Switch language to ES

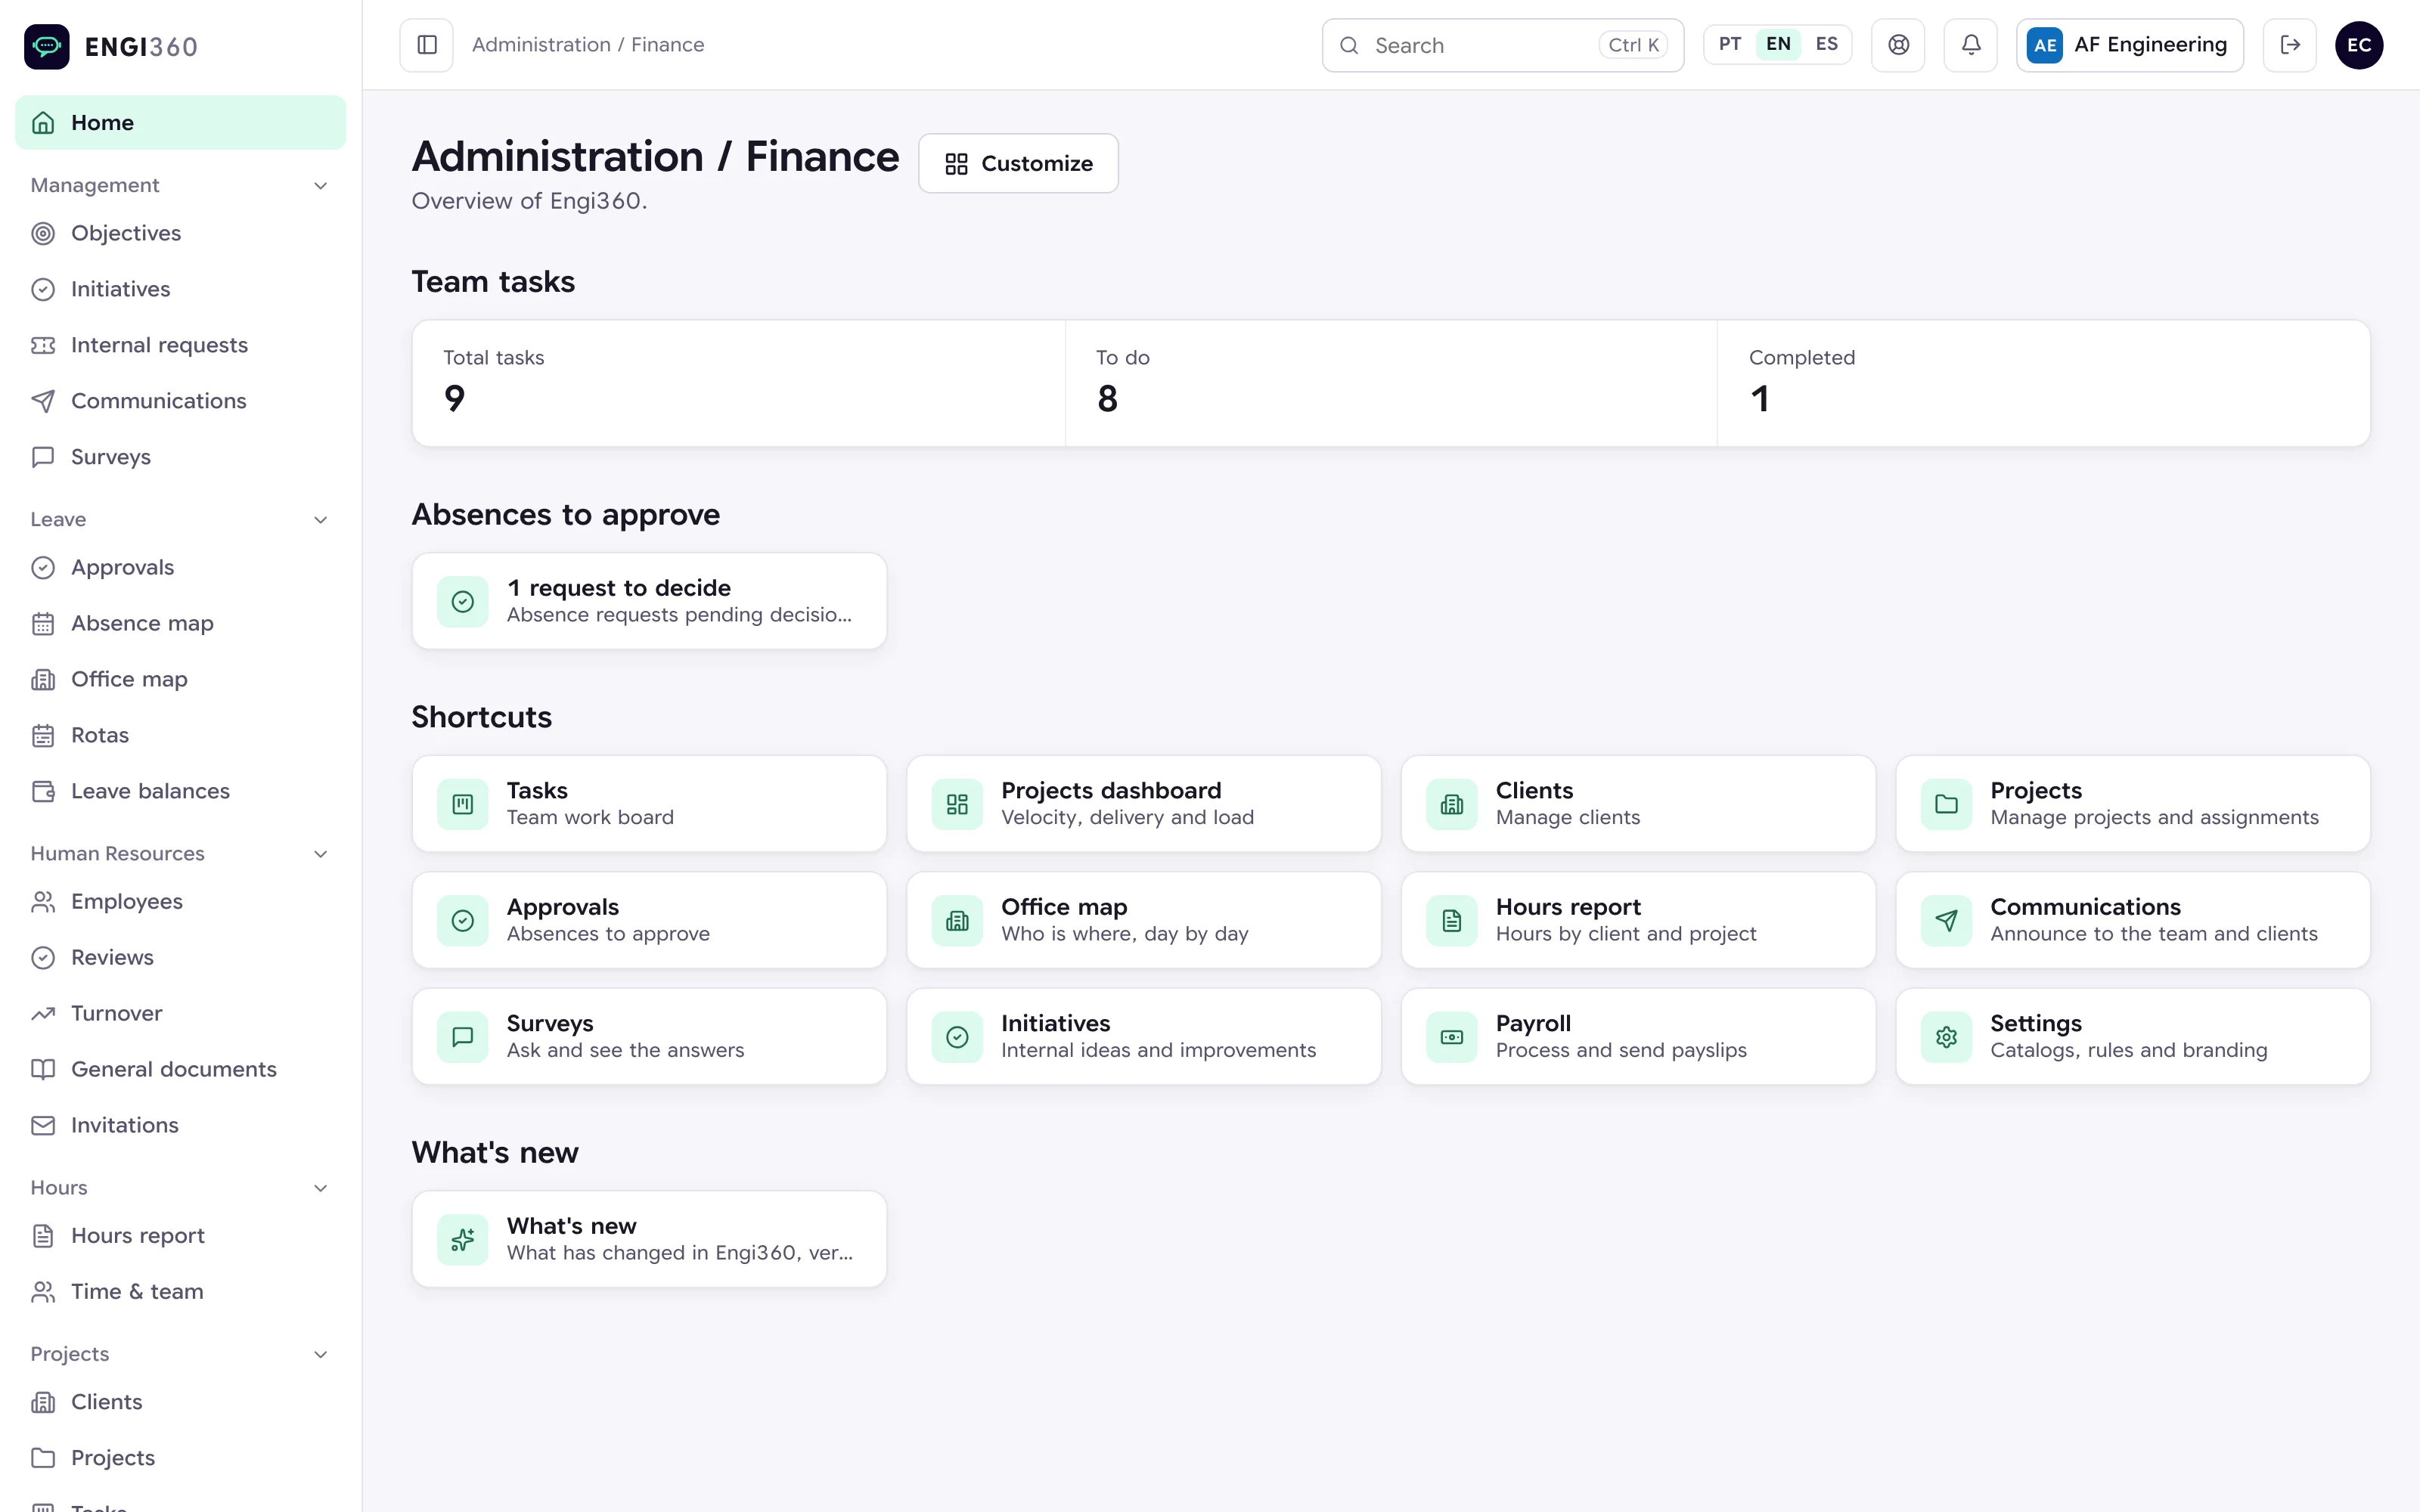pos(1826,45)
